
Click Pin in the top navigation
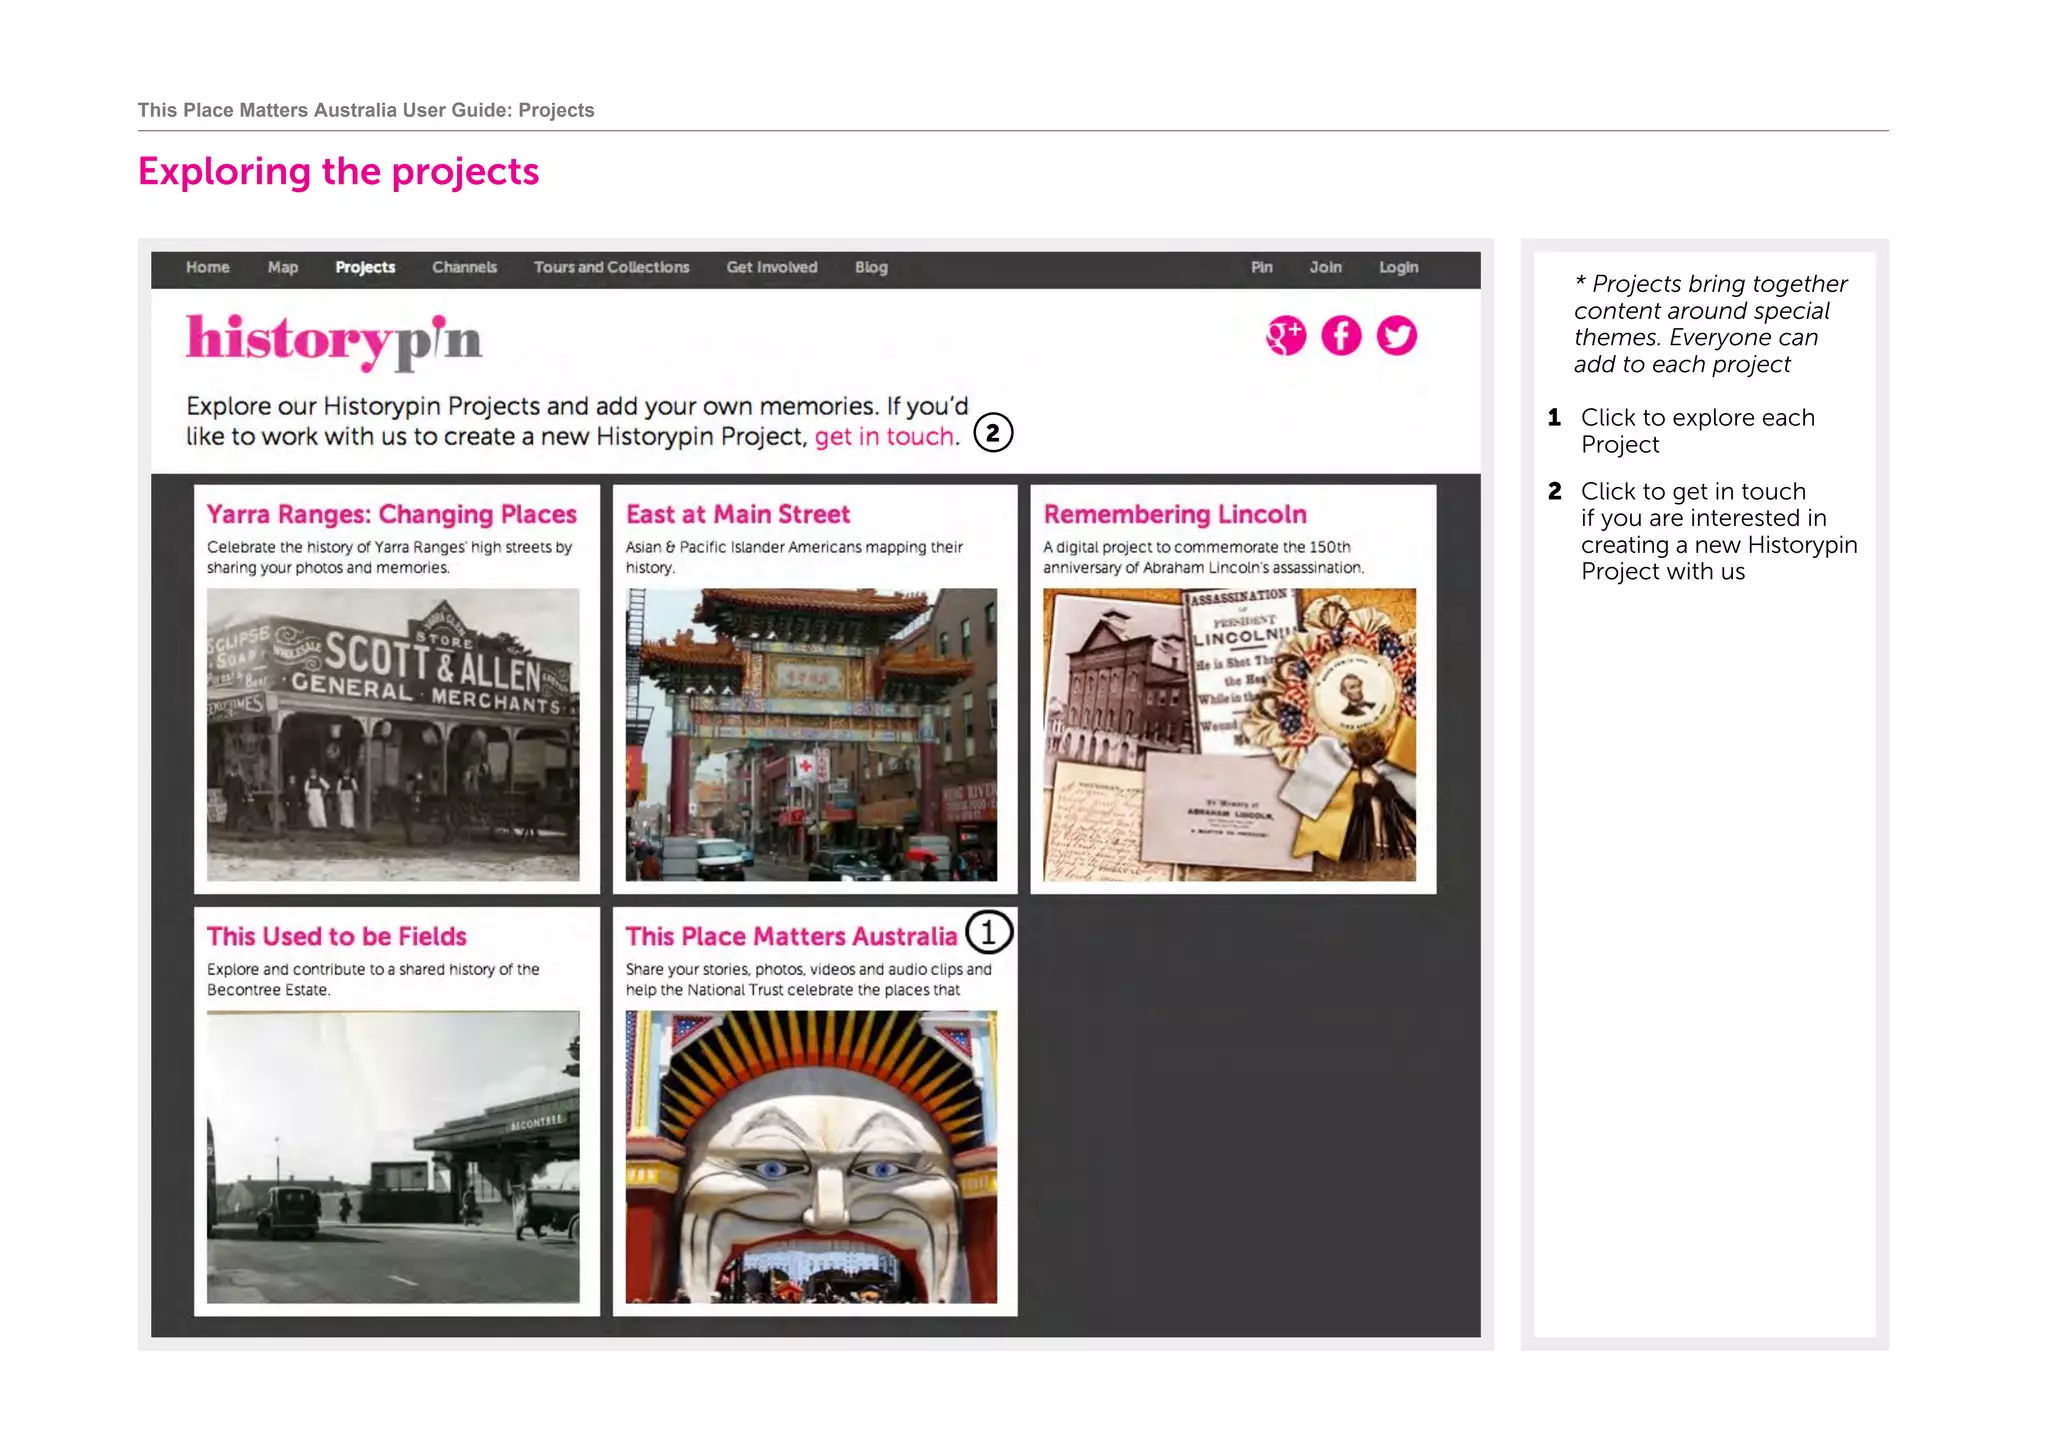[1262, 268]
